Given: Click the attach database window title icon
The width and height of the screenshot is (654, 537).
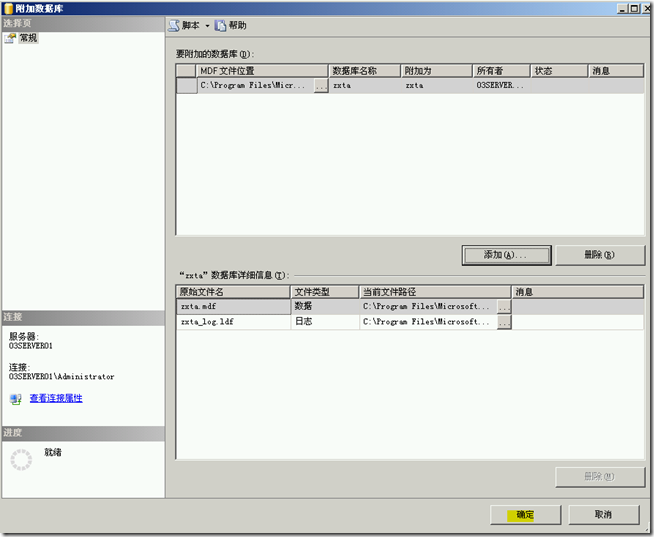Looking at the screenshot, I should [8, 8].
